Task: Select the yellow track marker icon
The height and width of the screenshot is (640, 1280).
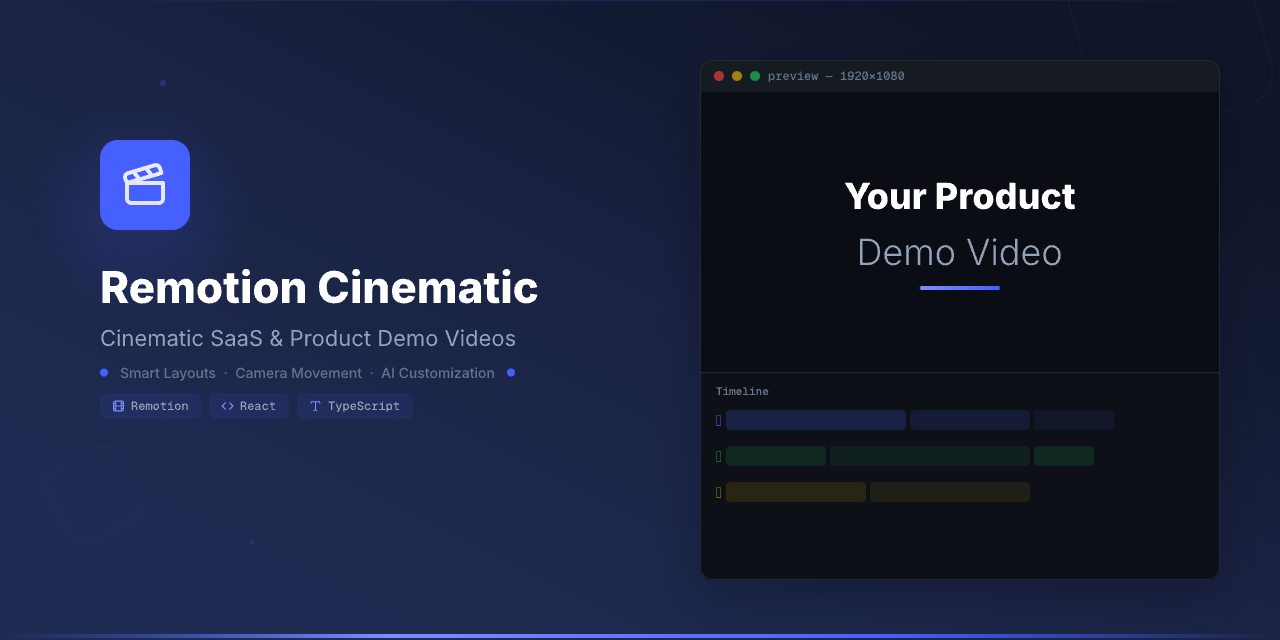Action: pos(718,492)
